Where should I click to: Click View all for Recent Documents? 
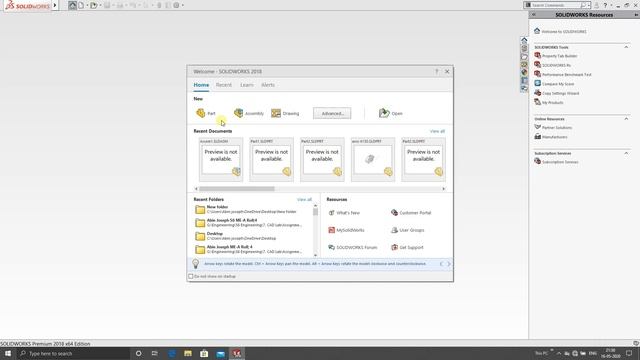click(x=437, y=131)
